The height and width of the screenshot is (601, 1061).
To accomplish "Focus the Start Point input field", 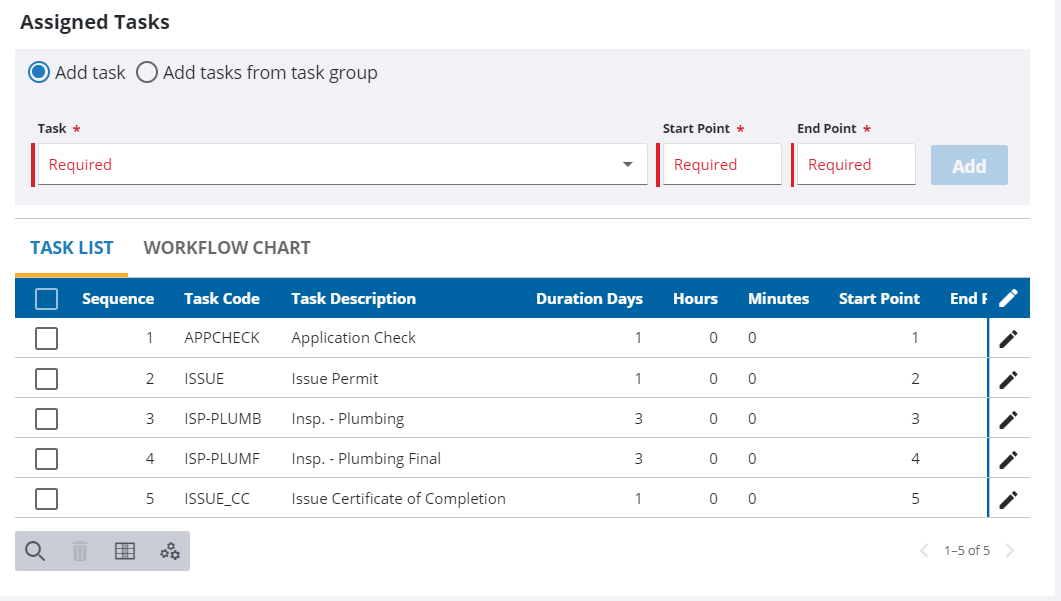I will (x=722, y=164).
